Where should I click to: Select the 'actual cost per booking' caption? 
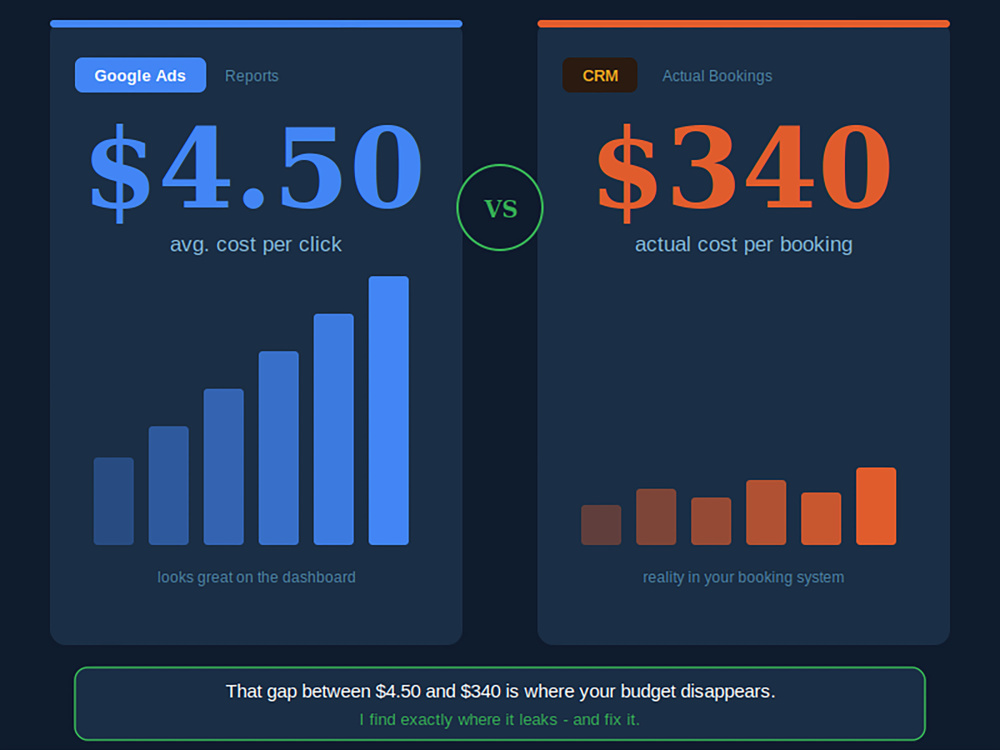(x=744, y=244)
